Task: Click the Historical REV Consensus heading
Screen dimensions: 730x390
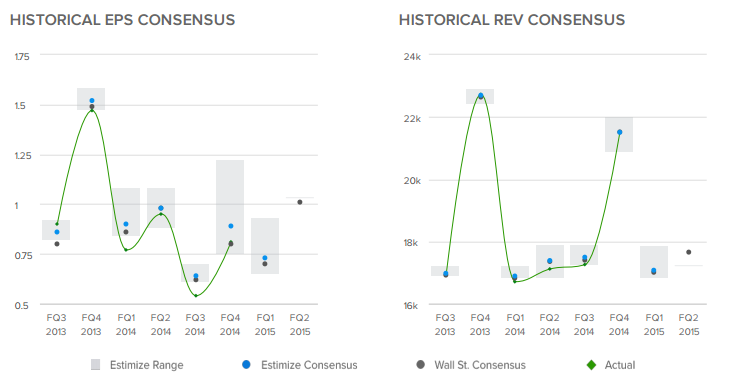Action: coord(512,20)
